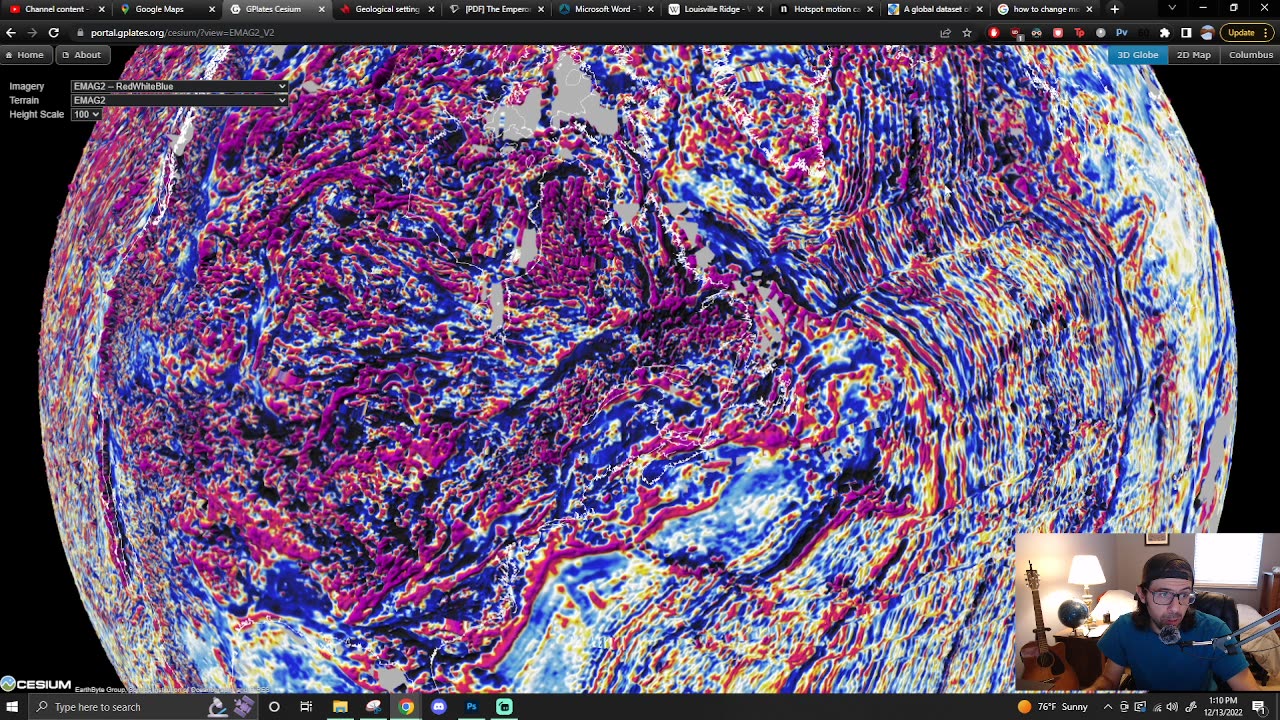The image size is (1280, 720).
Task: Switch to Columbus view
Action: (1250, 55)
